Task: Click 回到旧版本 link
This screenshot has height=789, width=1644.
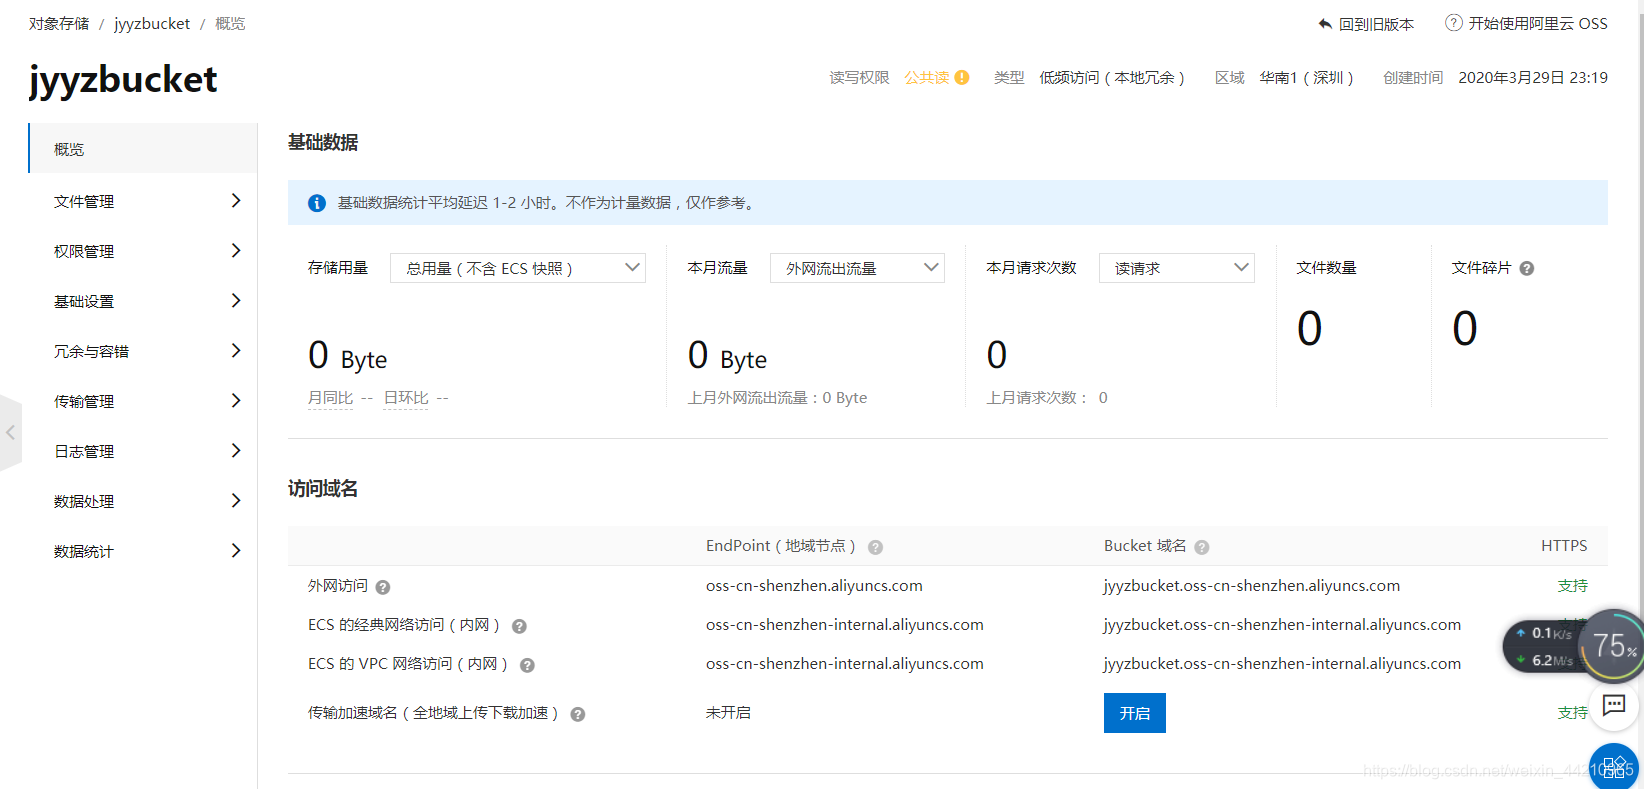Action: pos(1376,24)
